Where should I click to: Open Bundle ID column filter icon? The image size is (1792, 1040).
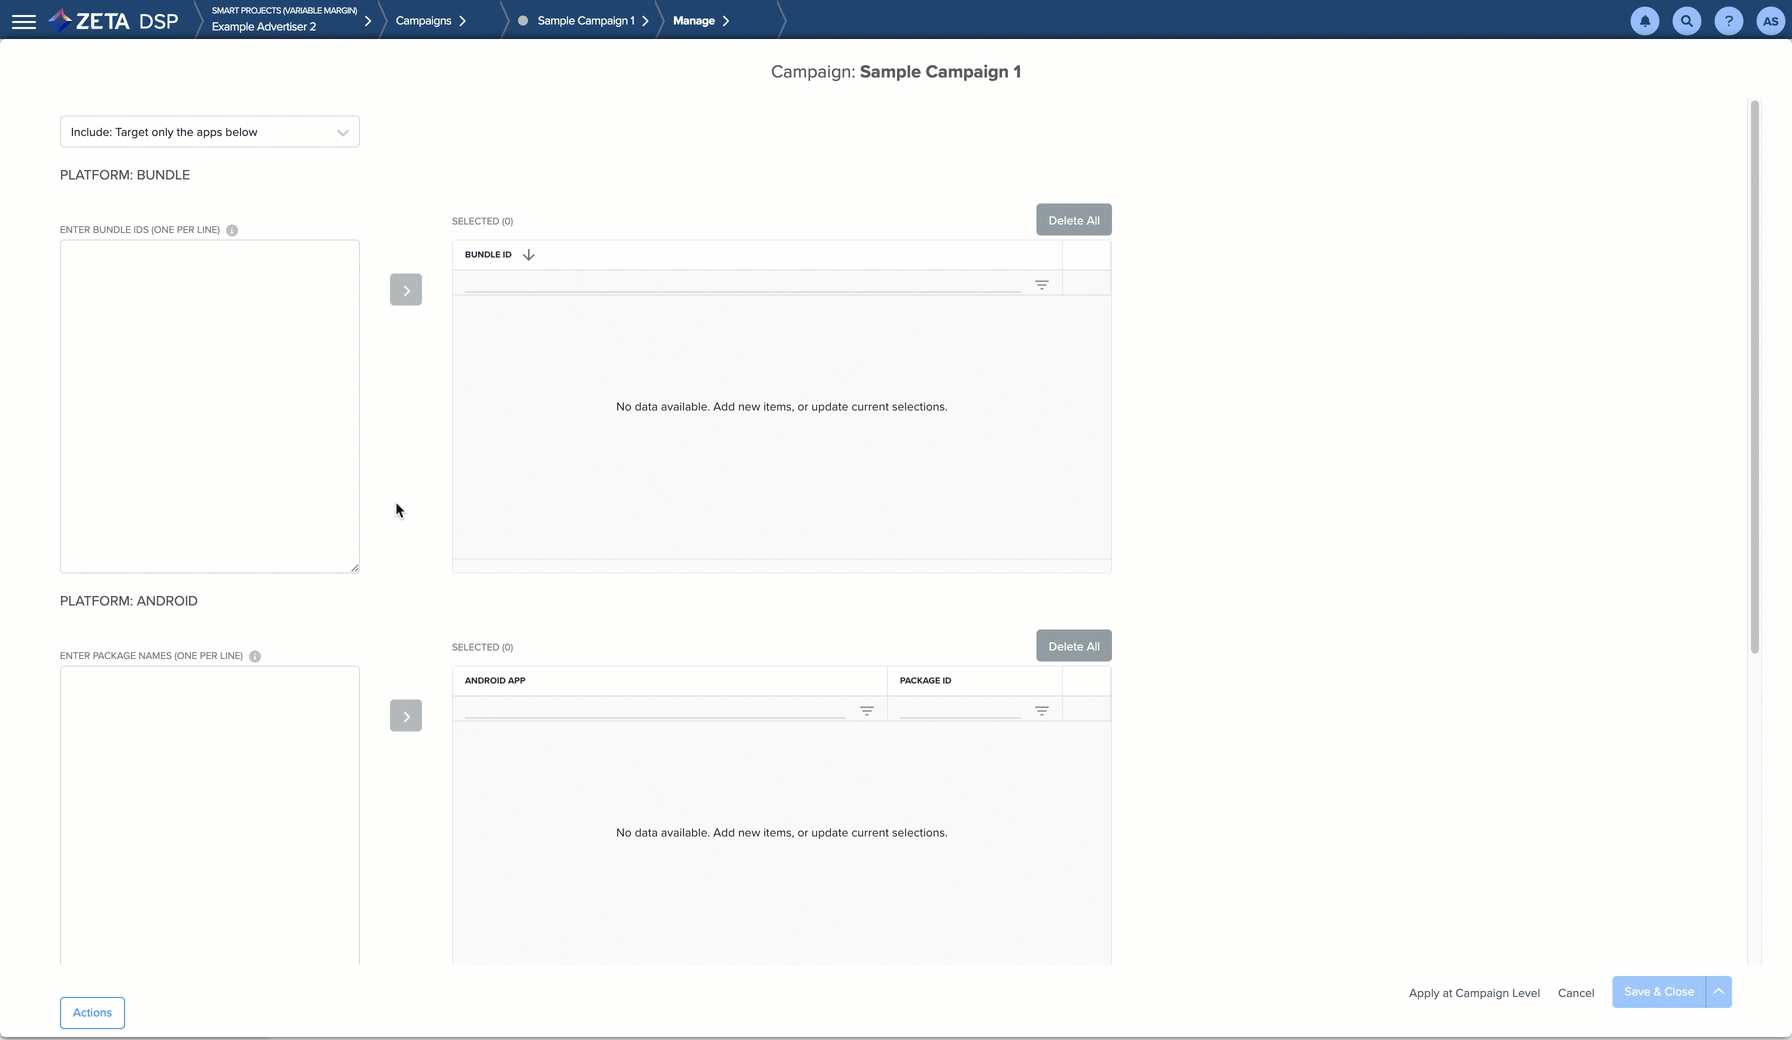[1041, 285]
